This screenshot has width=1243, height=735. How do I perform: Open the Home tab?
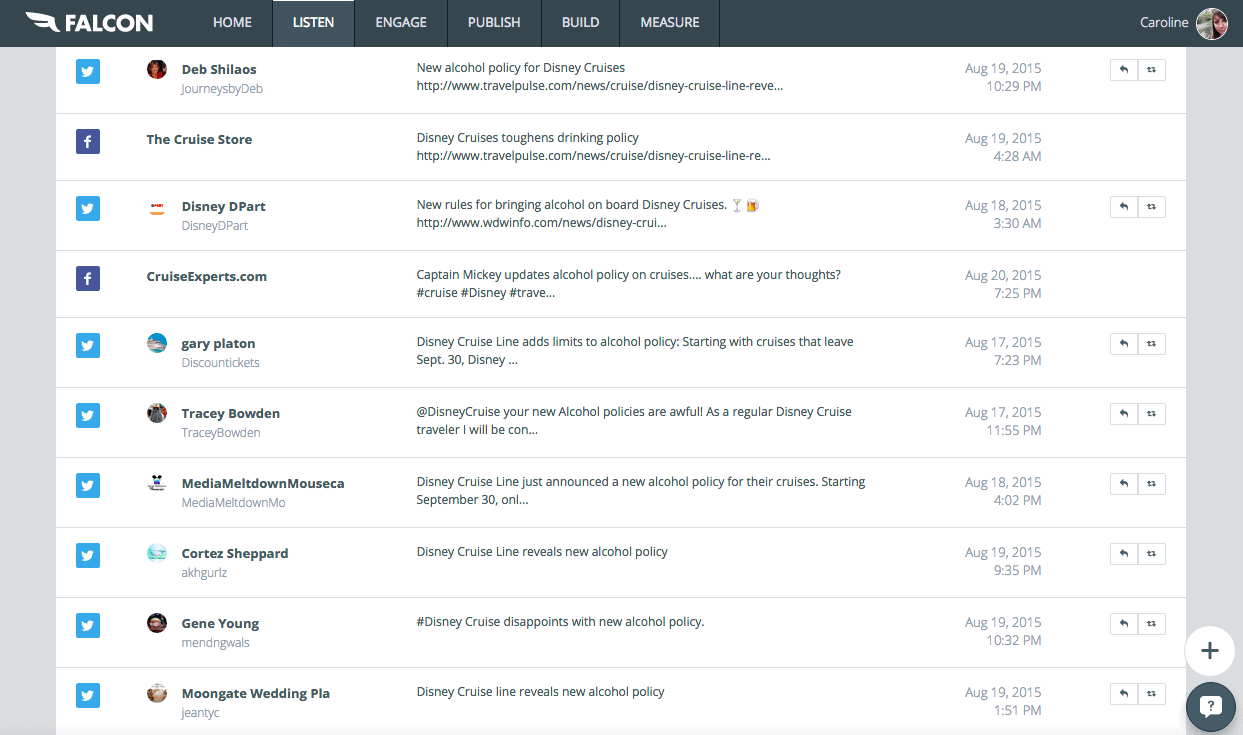pyautogui.click(x=232, y=22)
